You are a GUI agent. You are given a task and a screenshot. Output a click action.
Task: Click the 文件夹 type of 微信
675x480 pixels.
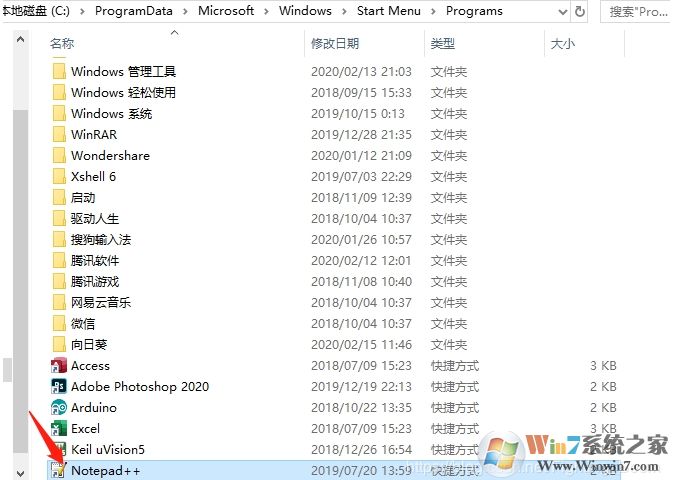[x=449, y=324]
